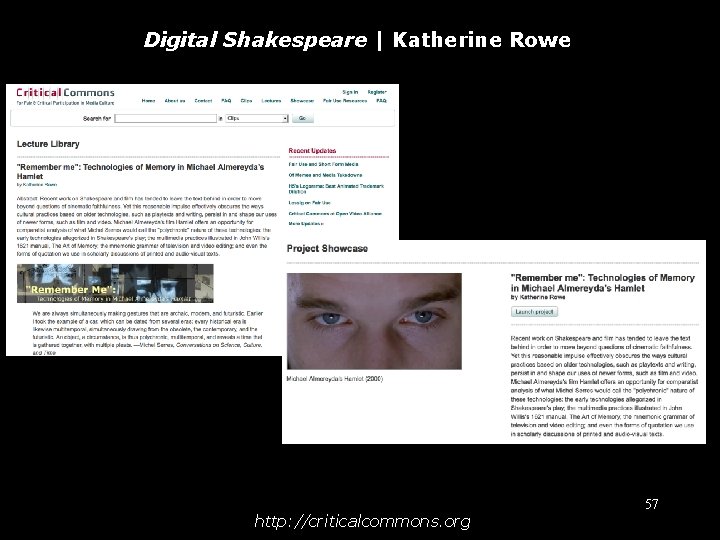Click caption "Michael Almereyda's Hamlet (2000)"
This screenshot has width=720, height=540.
pyautogui.click(x=335, y=379)
